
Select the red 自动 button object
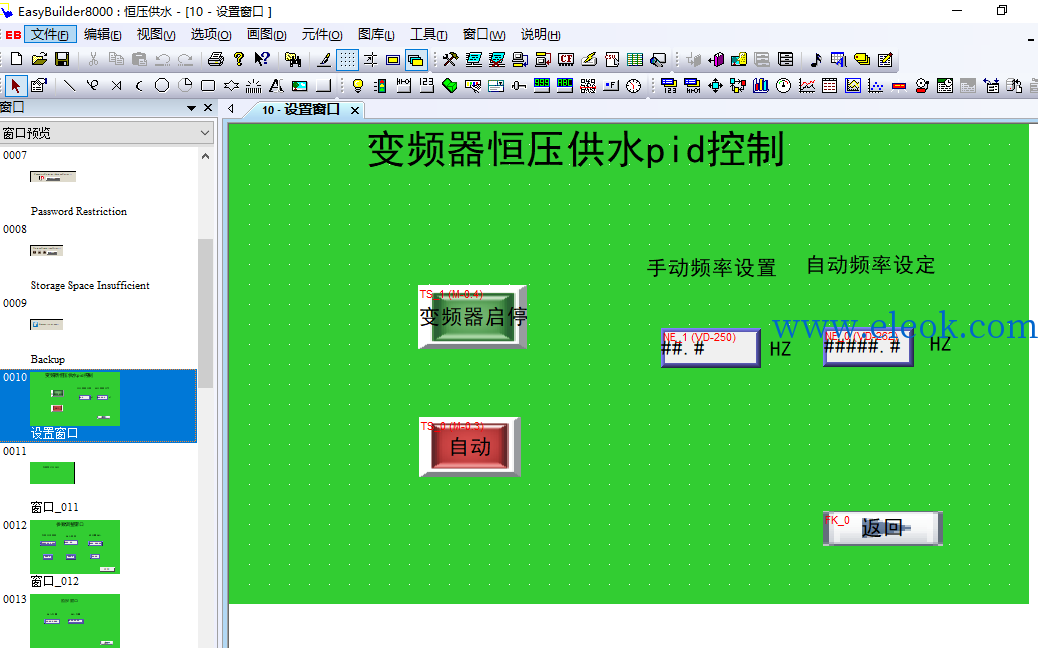(470, 447)
